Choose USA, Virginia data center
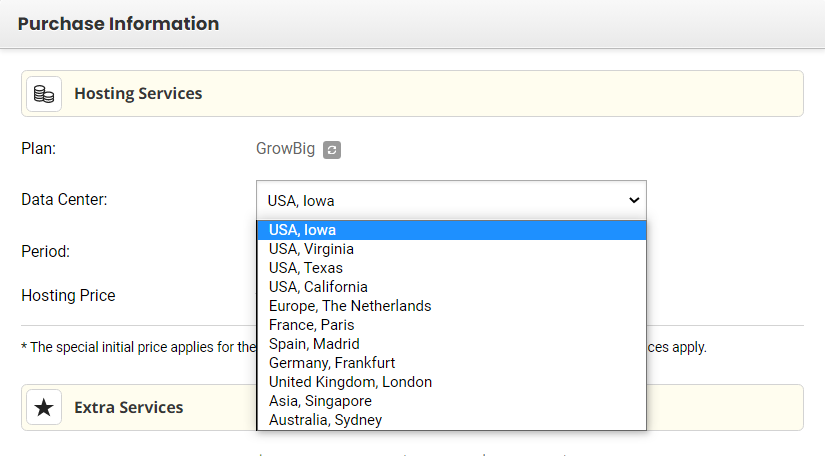 [x=451, y=249]
